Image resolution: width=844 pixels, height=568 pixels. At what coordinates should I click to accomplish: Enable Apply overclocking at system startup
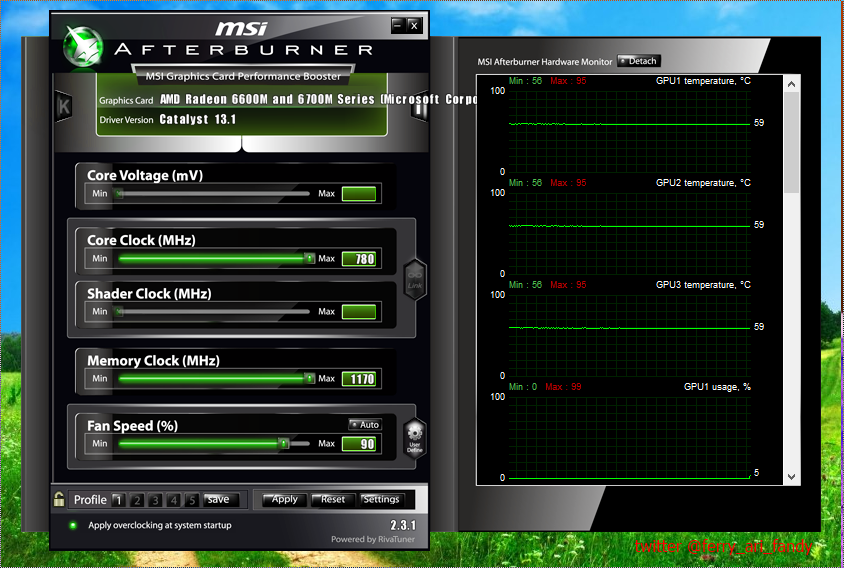[73, 525]
